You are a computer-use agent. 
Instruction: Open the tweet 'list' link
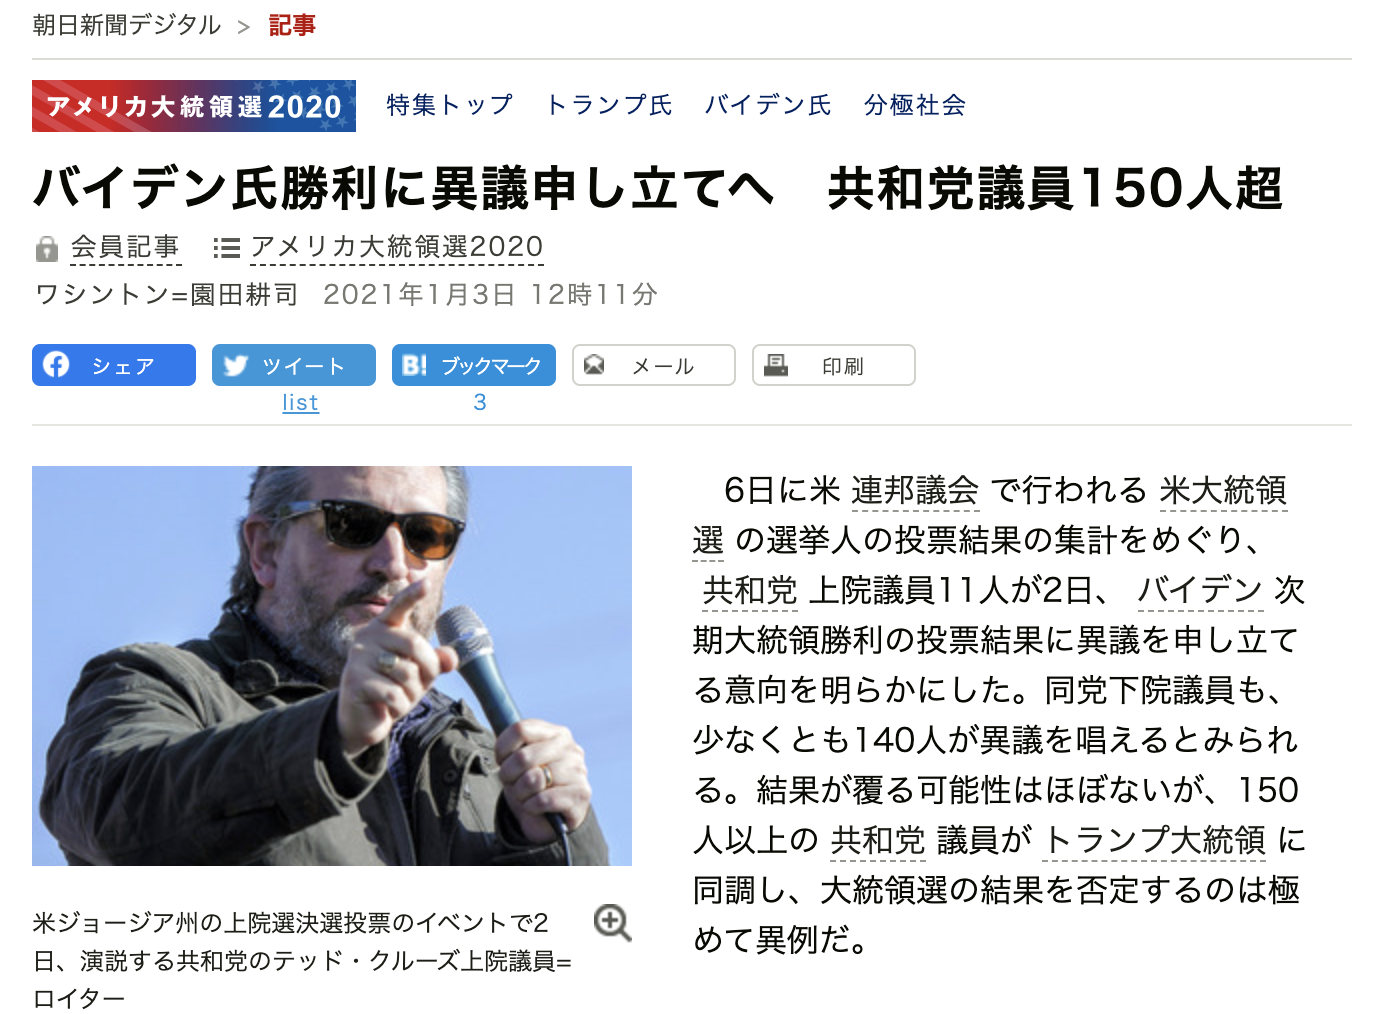300,403
